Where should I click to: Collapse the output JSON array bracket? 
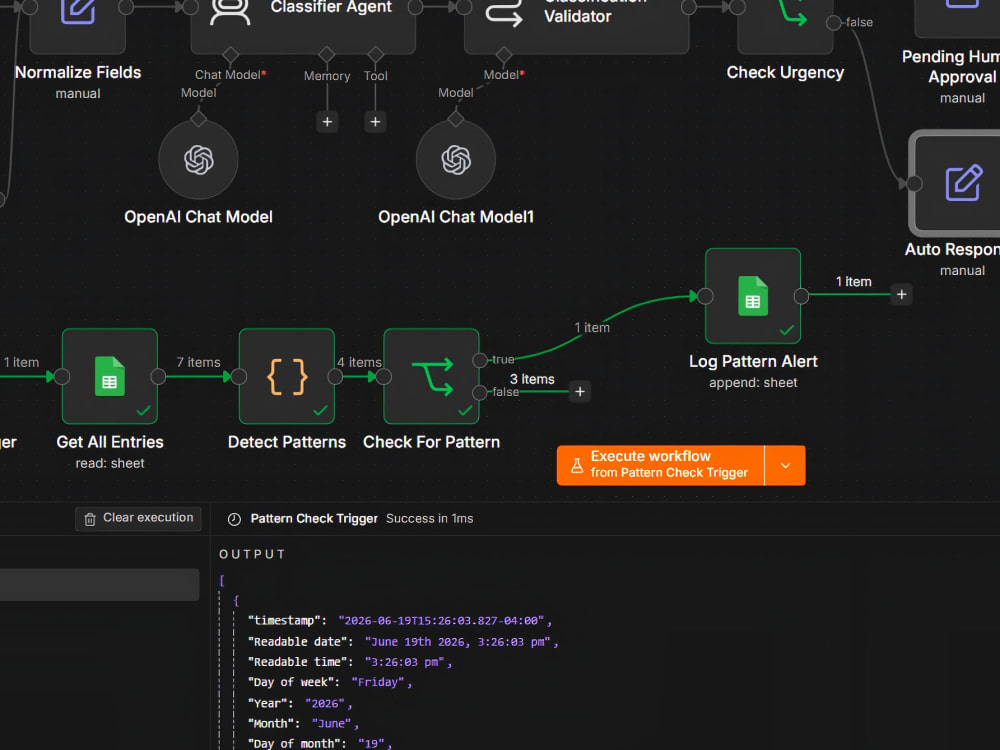click(222, 580)
